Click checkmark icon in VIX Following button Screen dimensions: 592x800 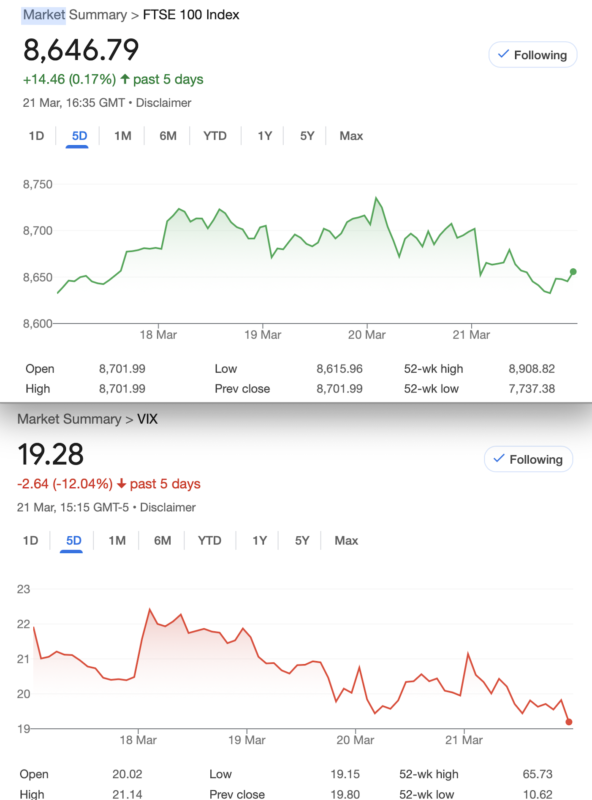pyautogui.click(x=499, y=459)
